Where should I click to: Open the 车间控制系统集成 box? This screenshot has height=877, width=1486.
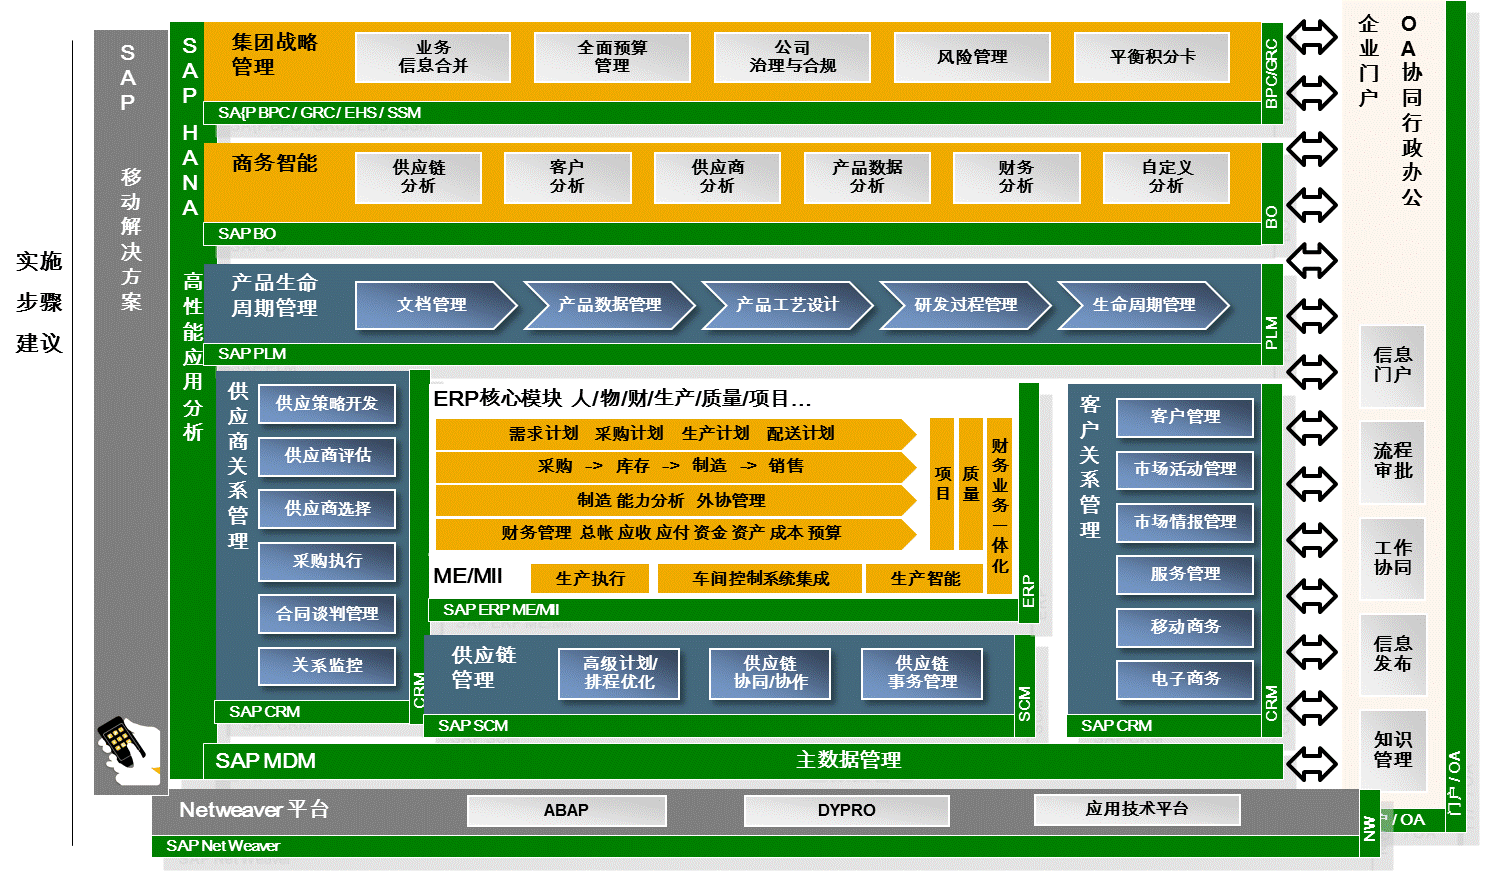pos(759,579)
